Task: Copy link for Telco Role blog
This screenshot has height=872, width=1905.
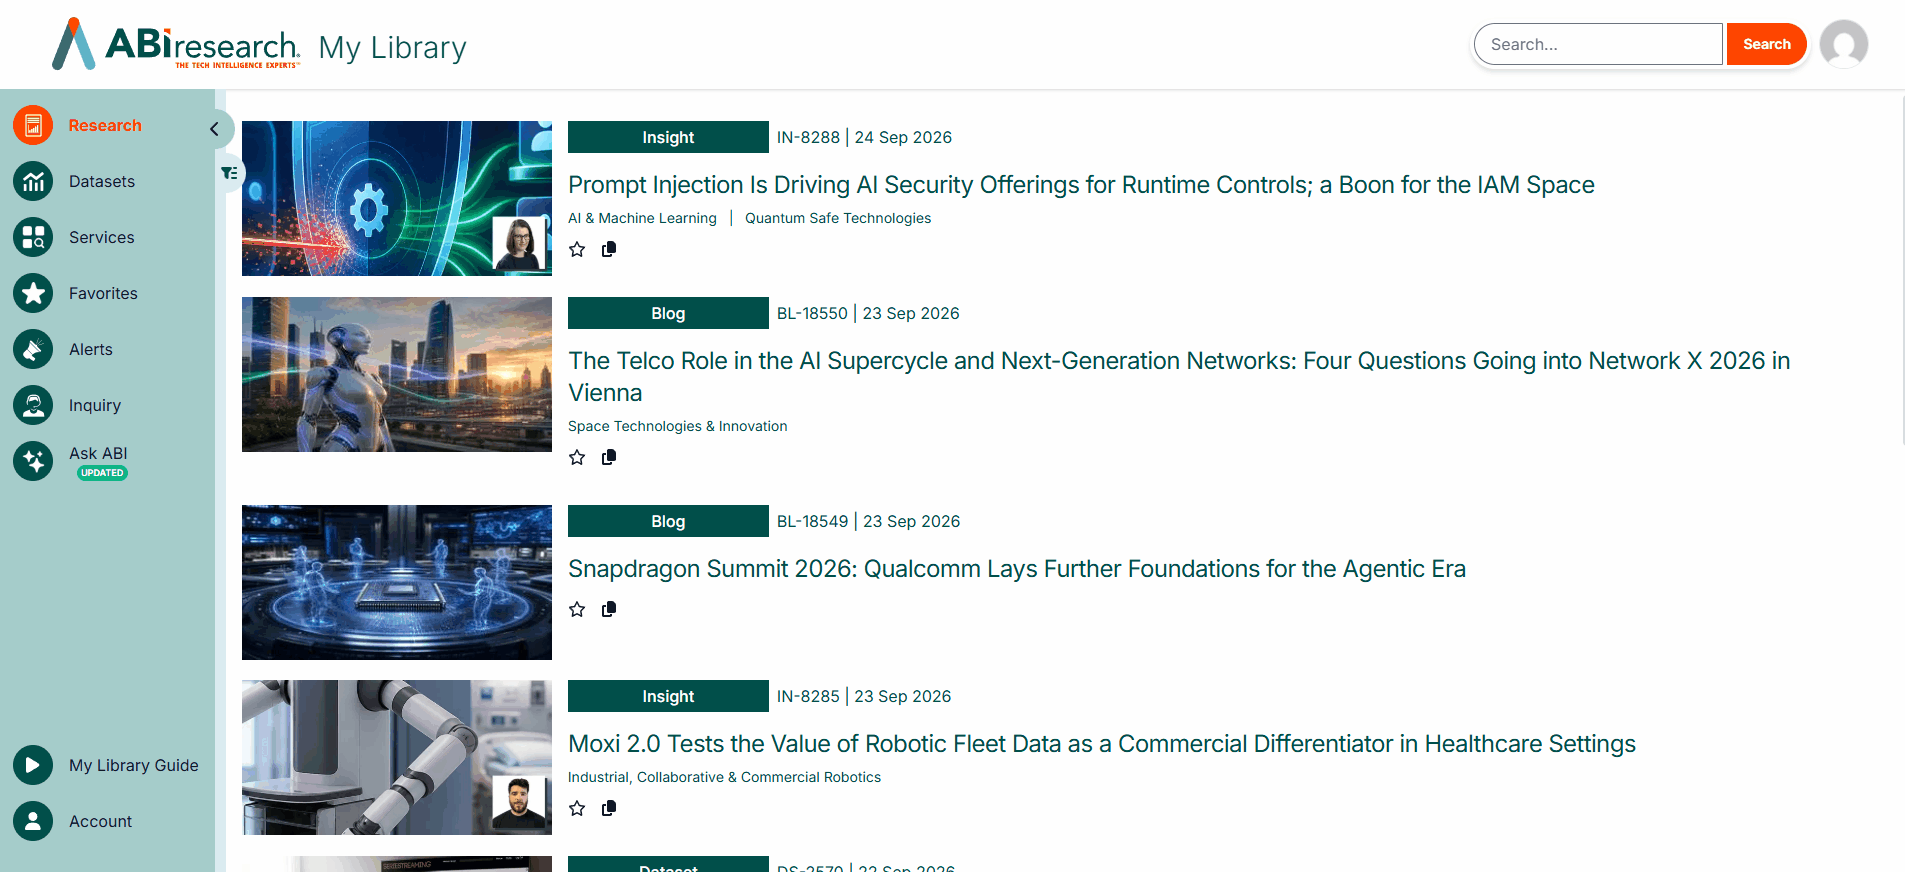Action: click(609, 457)
